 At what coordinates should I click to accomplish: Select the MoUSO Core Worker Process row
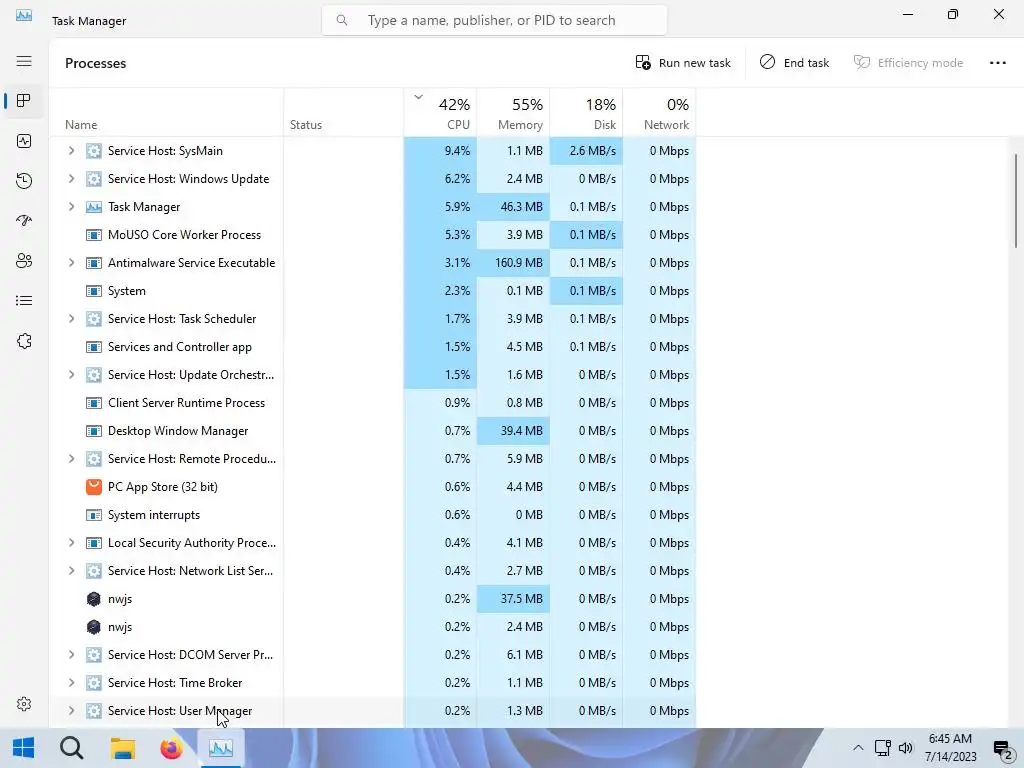point(372,235)
